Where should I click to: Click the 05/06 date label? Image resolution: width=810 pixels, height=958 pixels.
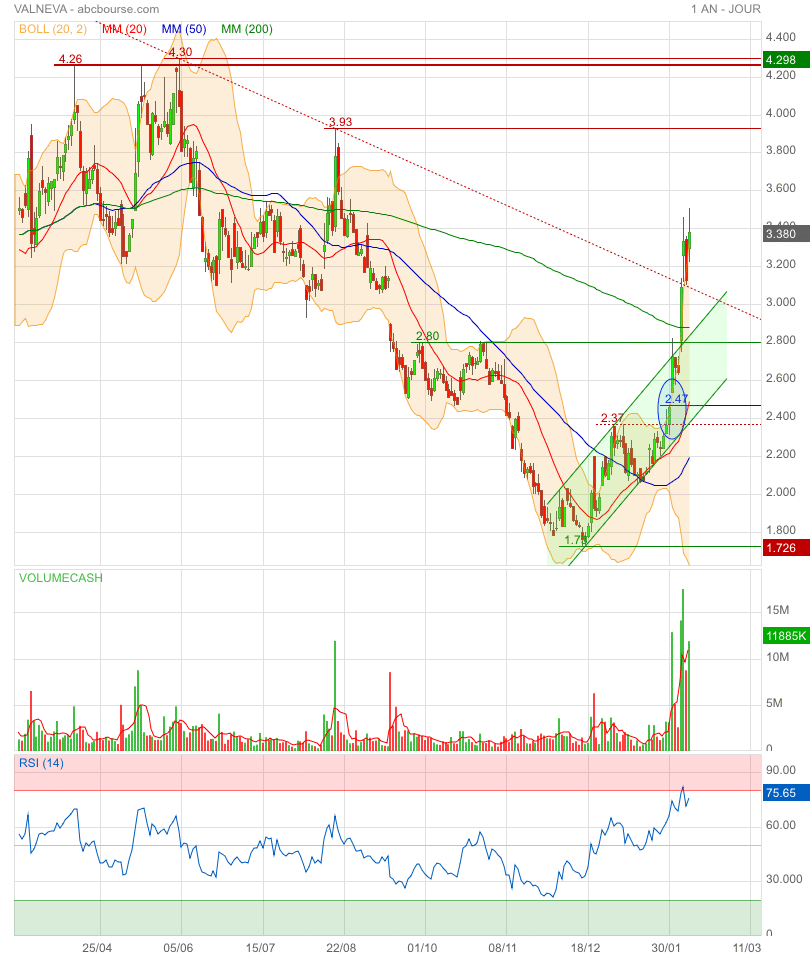coord(178,948)
